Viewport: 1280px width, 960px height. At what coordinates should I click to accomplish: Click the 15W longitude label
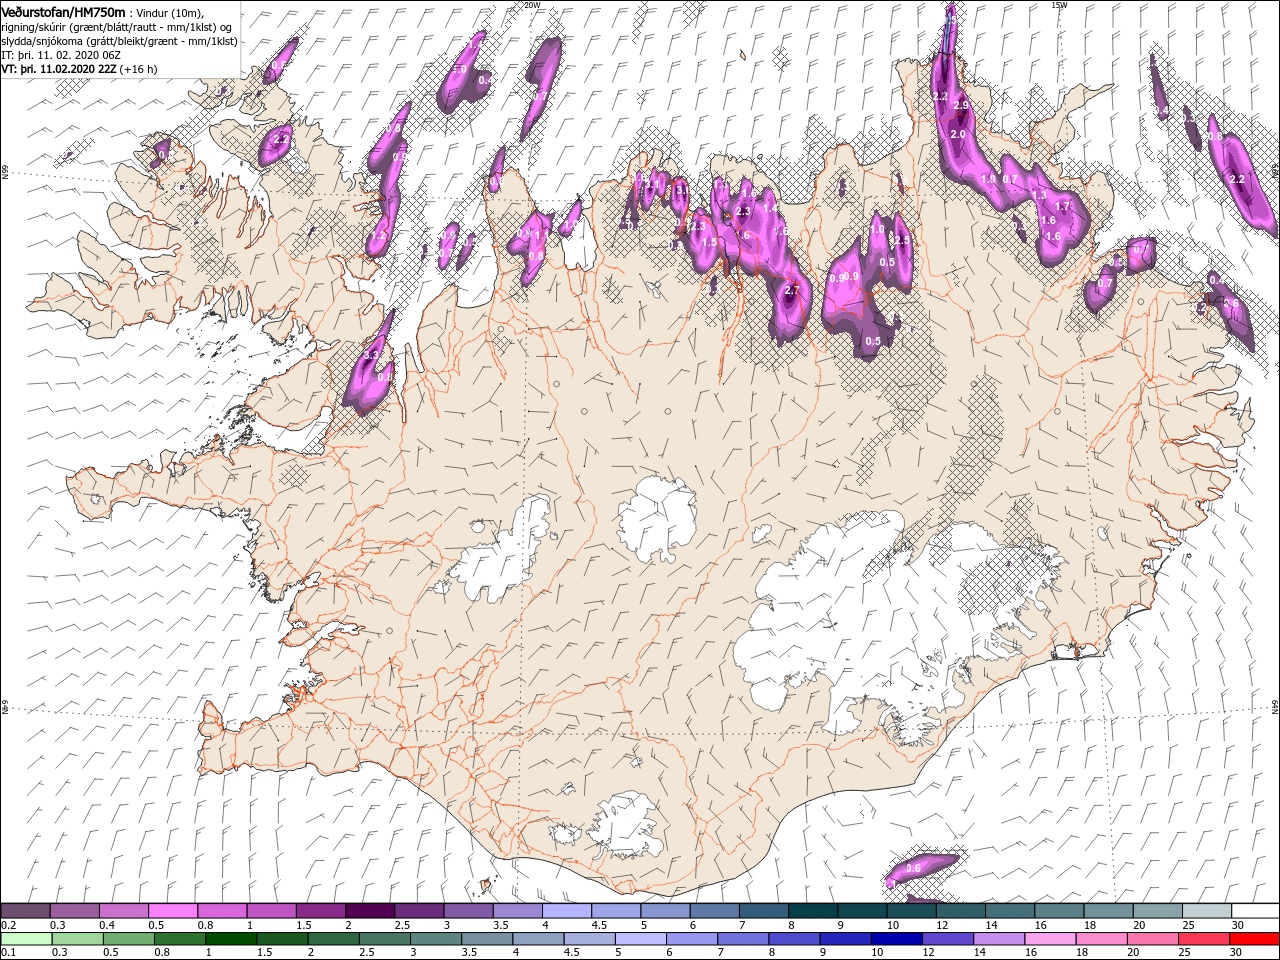(1060, 4)
